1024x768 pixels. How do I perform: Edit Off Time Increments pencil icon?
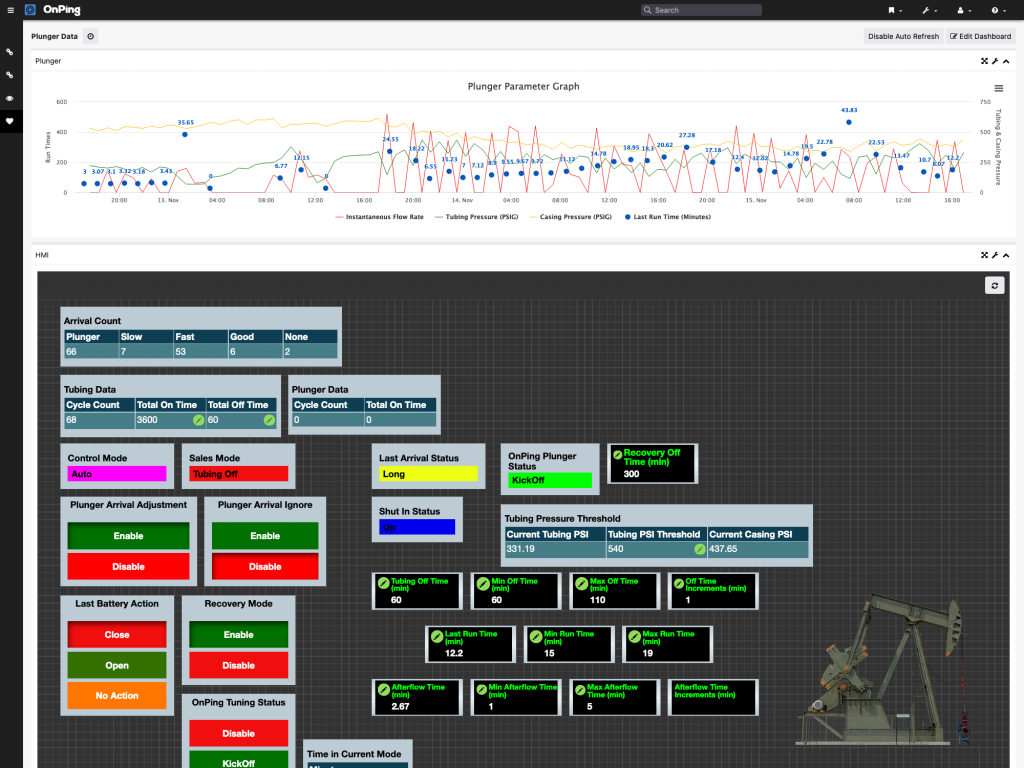679,583
